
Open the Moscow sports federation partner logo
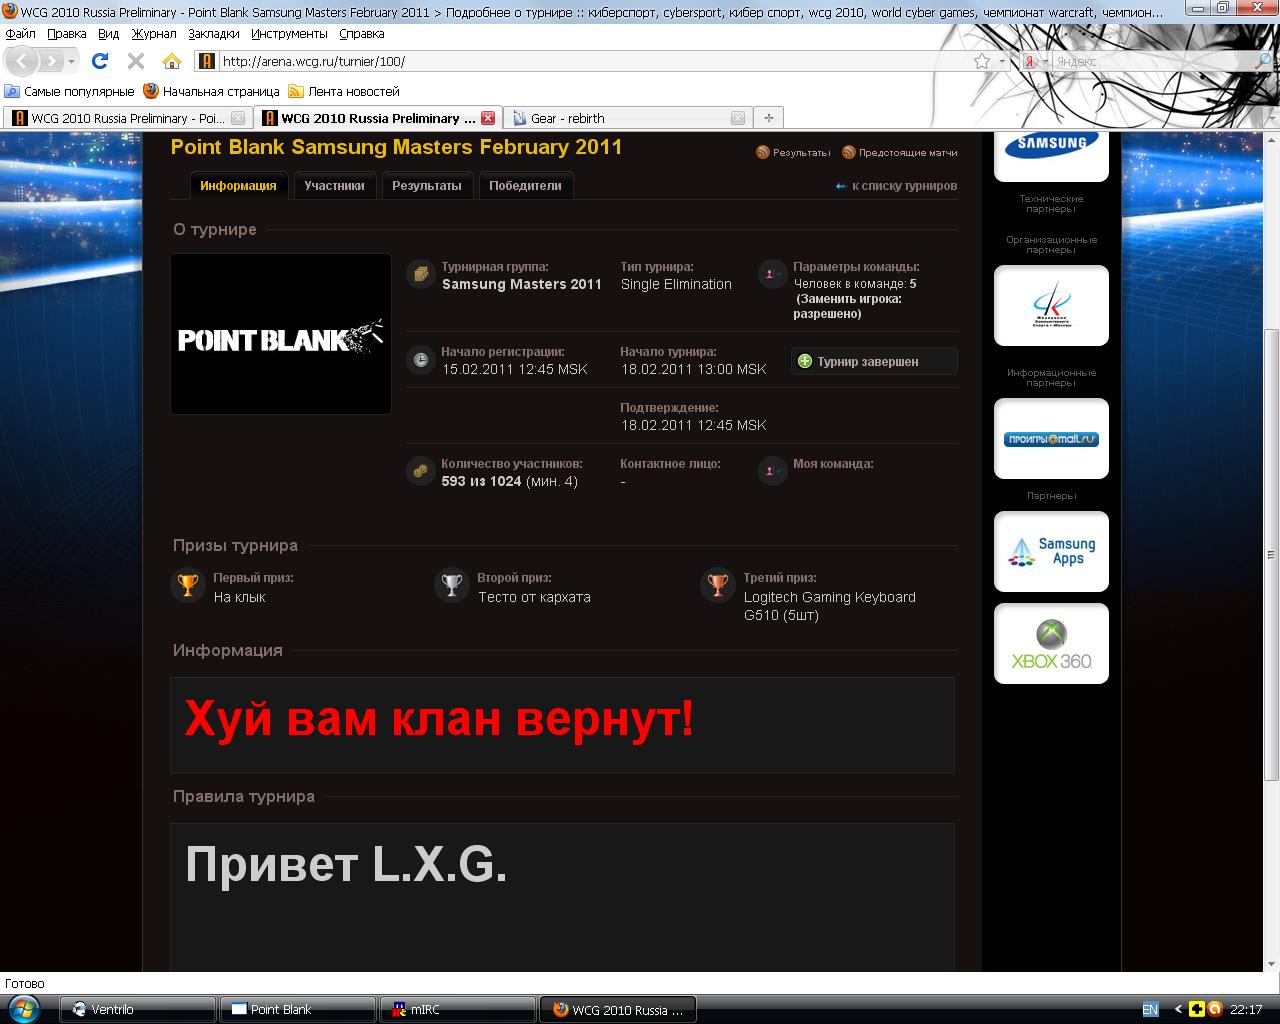(1051, 306)
